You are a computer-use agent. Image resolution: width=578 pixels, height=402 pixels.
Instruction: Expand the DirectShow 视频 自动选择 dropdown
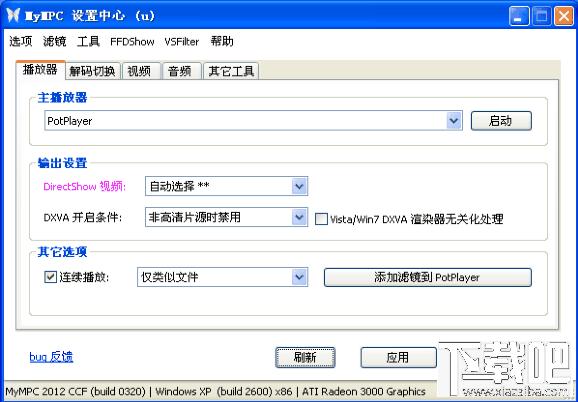pos(299,186)
